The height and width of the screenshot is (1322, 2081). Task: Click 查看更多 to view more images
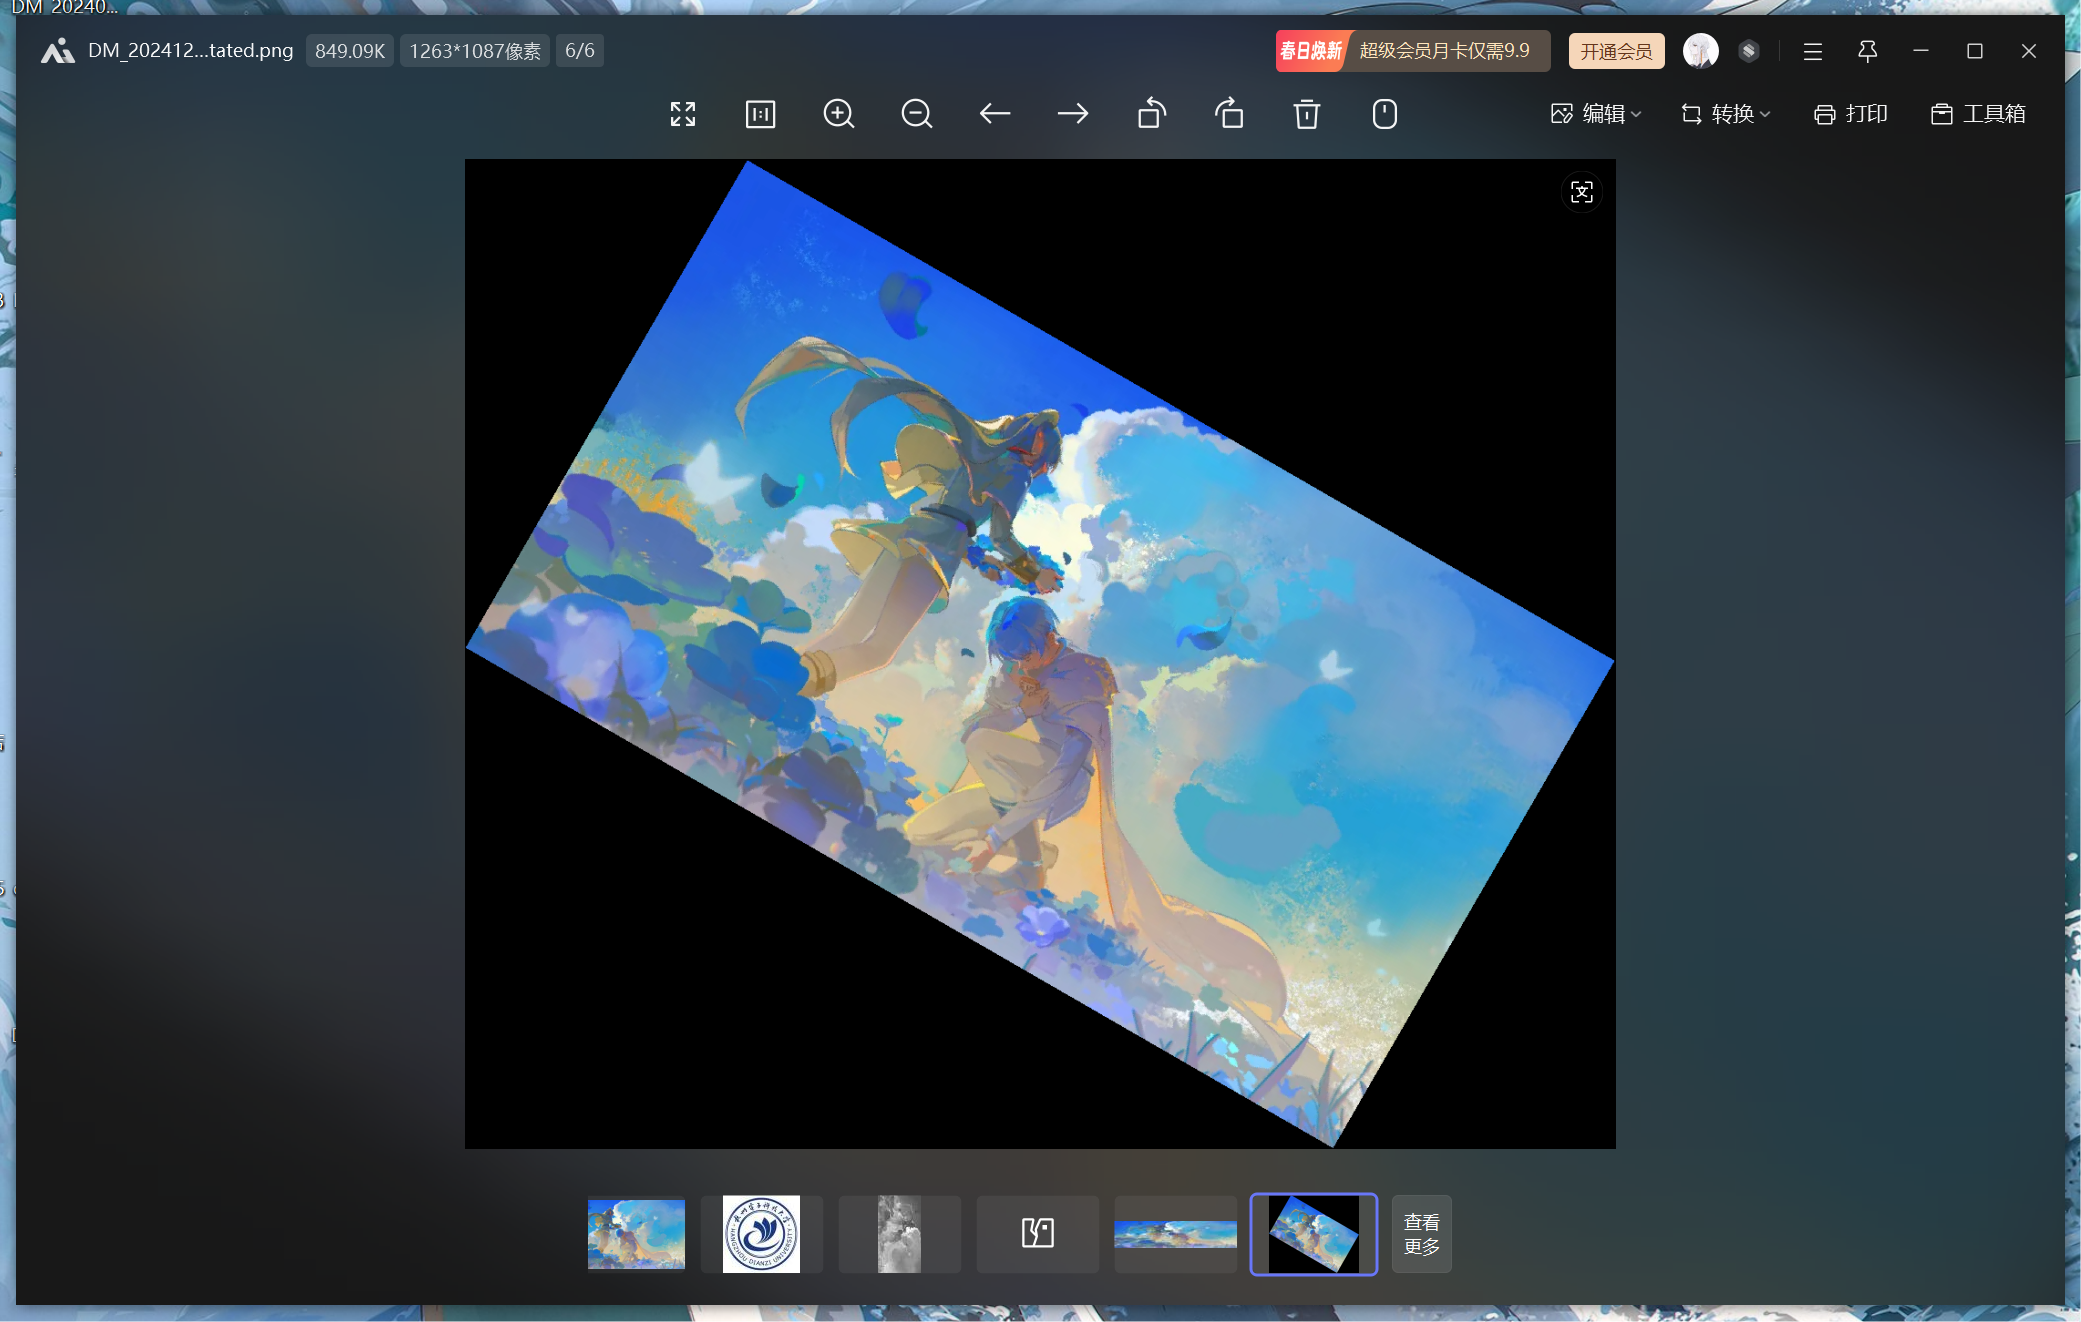pos(1422,1234)
